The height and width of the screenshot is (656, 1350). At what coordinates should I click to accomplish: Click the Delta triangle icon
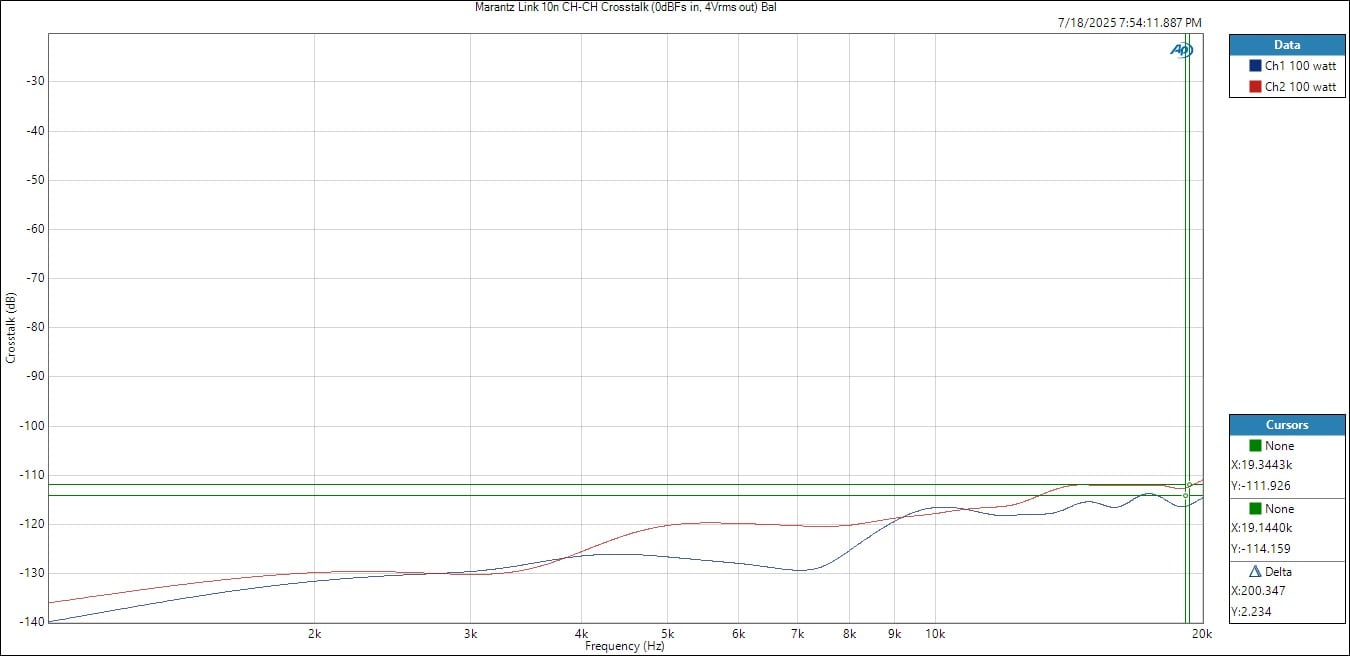click(x=1255, y=572)
